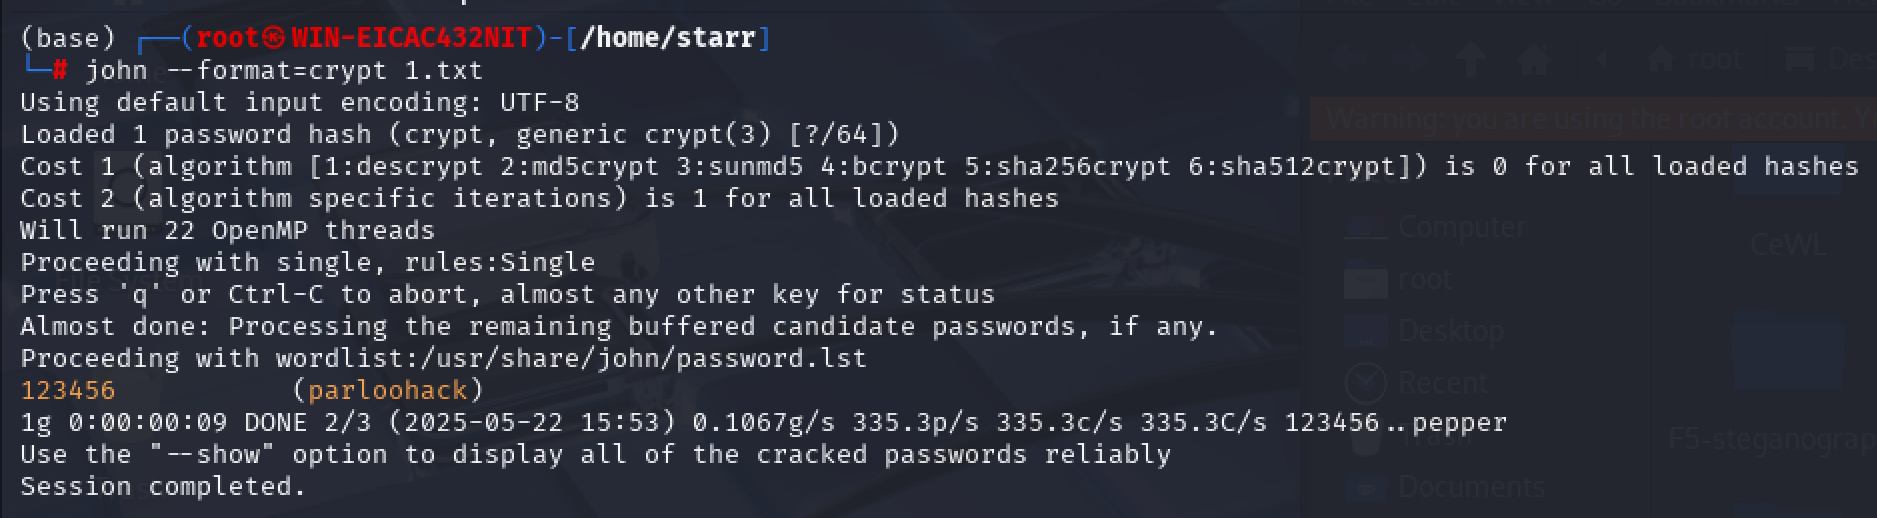Screen dimensions: 1877x518
Task: Click the home icon in background toolbar
Action: 1532,59
